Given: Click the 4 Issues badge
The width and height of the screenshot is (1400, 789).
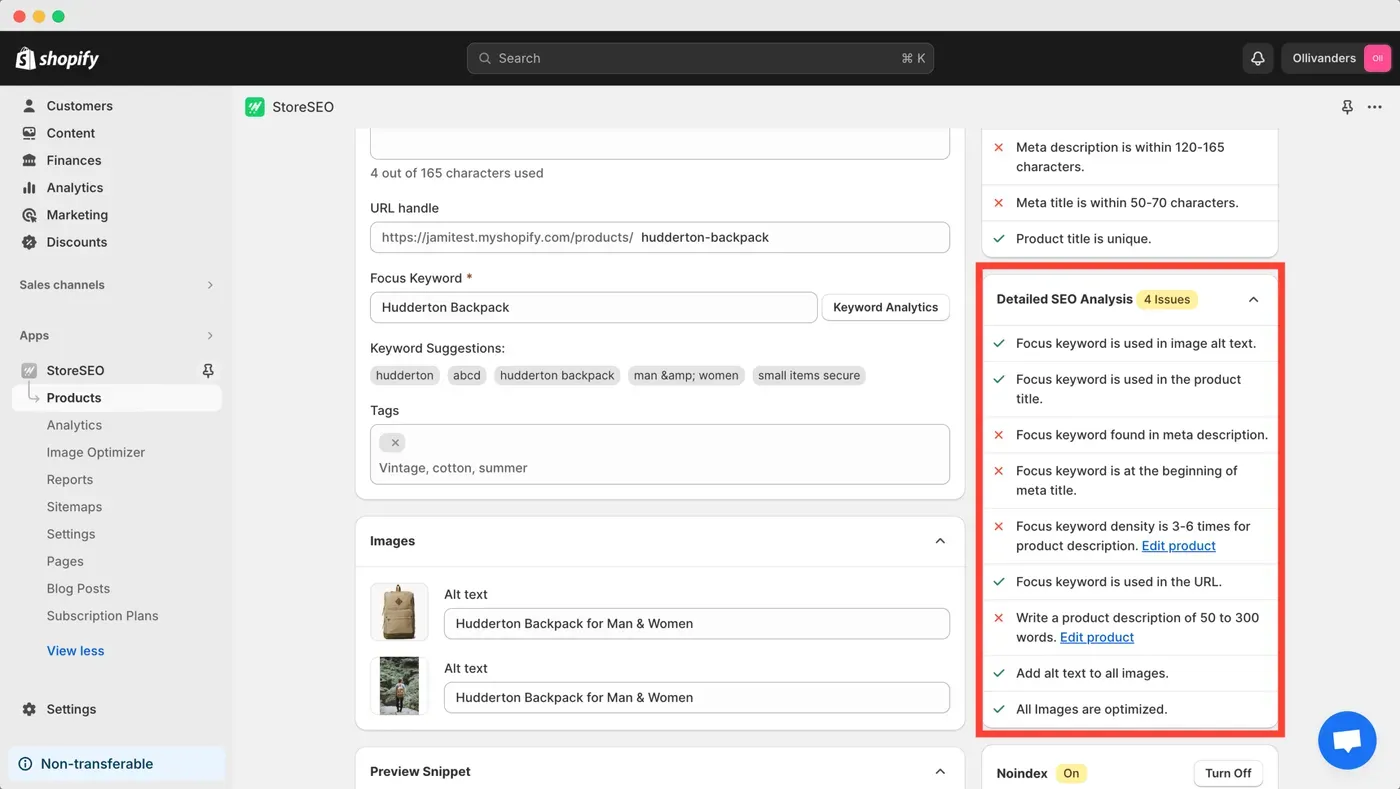Looking at the screenshot, I should [x=1167, y=299].
